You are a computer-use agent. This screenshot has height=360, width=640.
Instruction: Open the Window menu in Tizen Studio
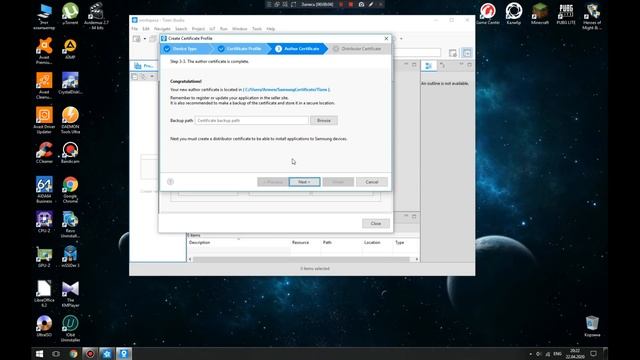[x=240, y=29]
